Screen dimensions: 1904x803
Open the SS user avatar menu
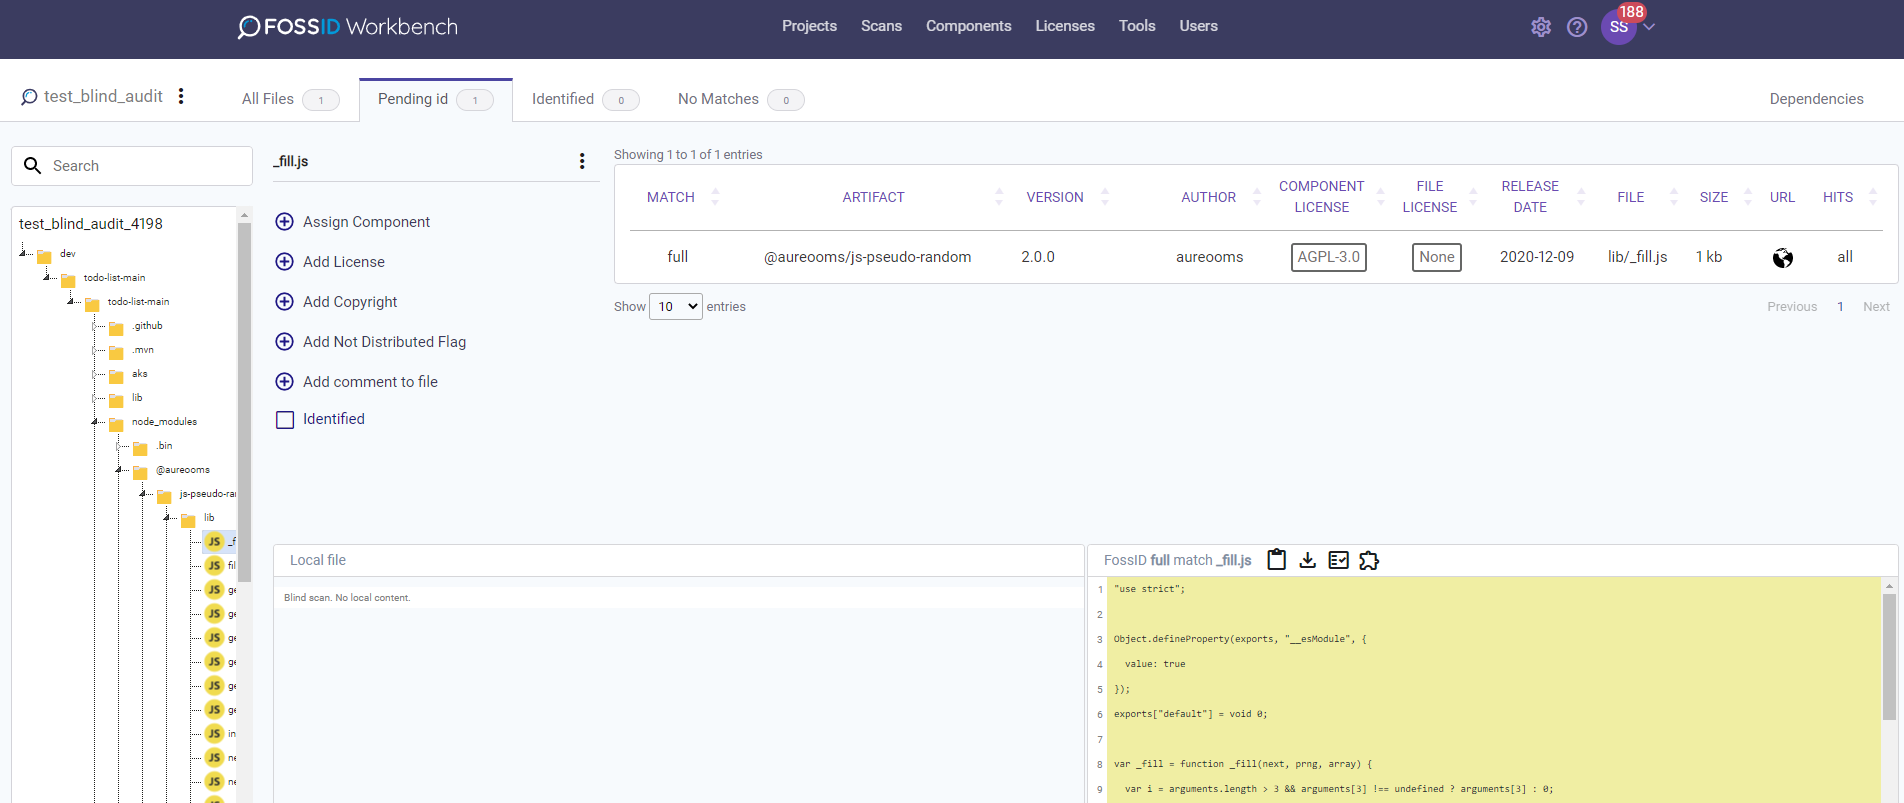pyautogui.click(x=1619, y=27)
